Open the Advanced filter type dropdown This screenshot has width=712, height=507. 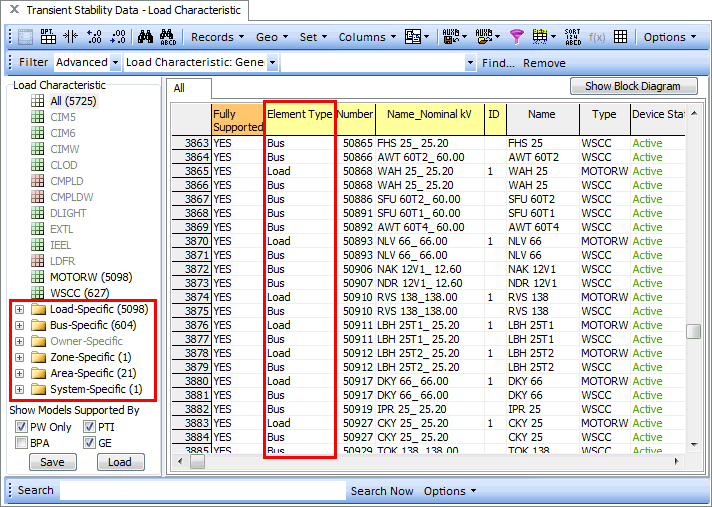tap(115, 63)
